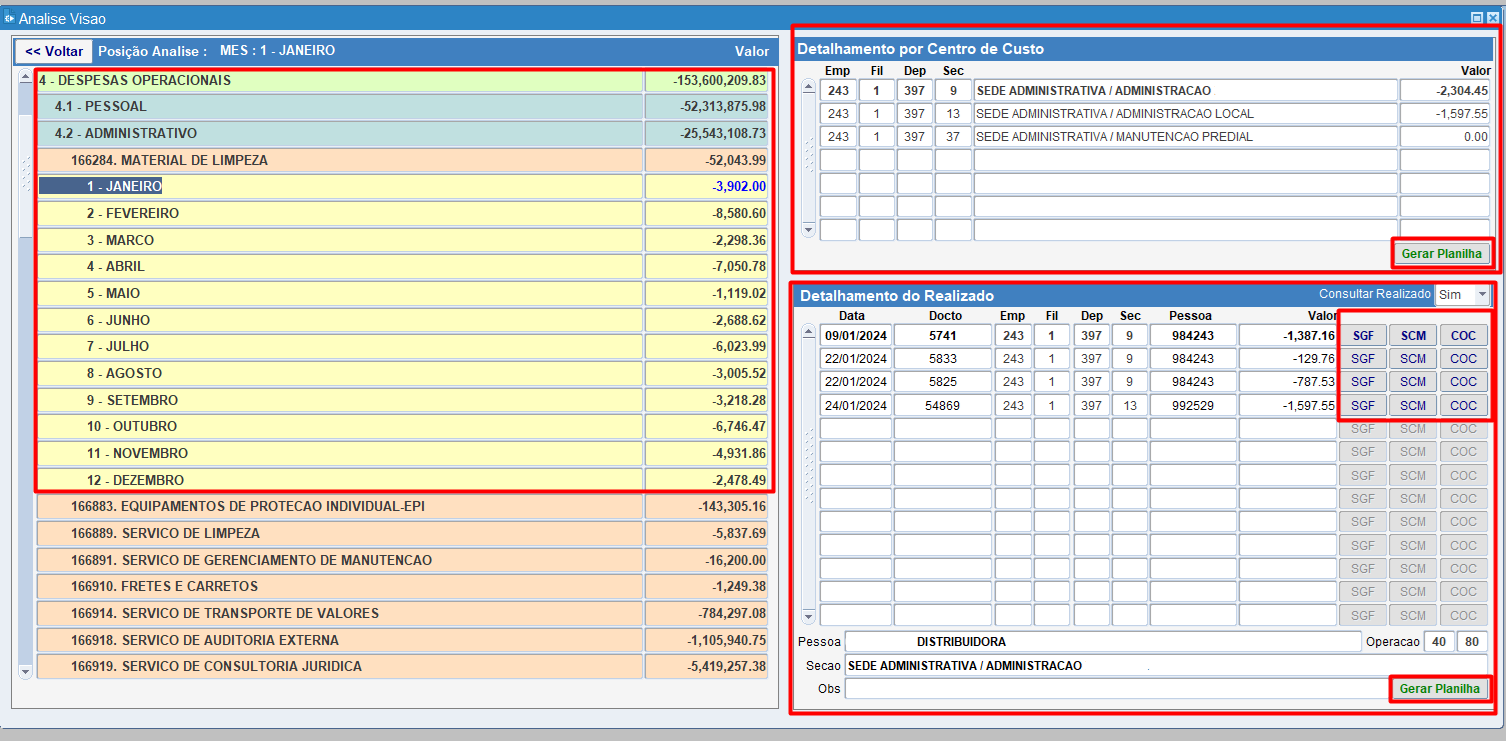This screenshot has width=1510, height=741.
Task: Open SCM for document 5833
Action: [1413, 358]
